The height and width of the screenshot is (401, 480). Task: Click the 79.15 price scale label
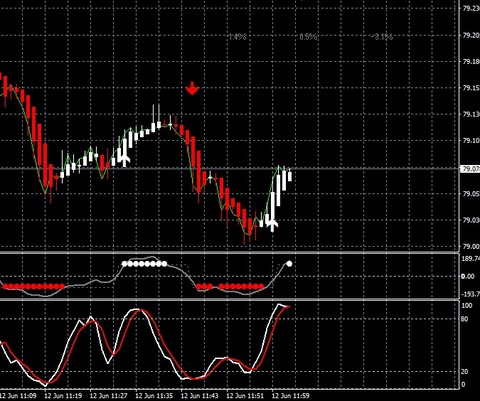(471, 88)
